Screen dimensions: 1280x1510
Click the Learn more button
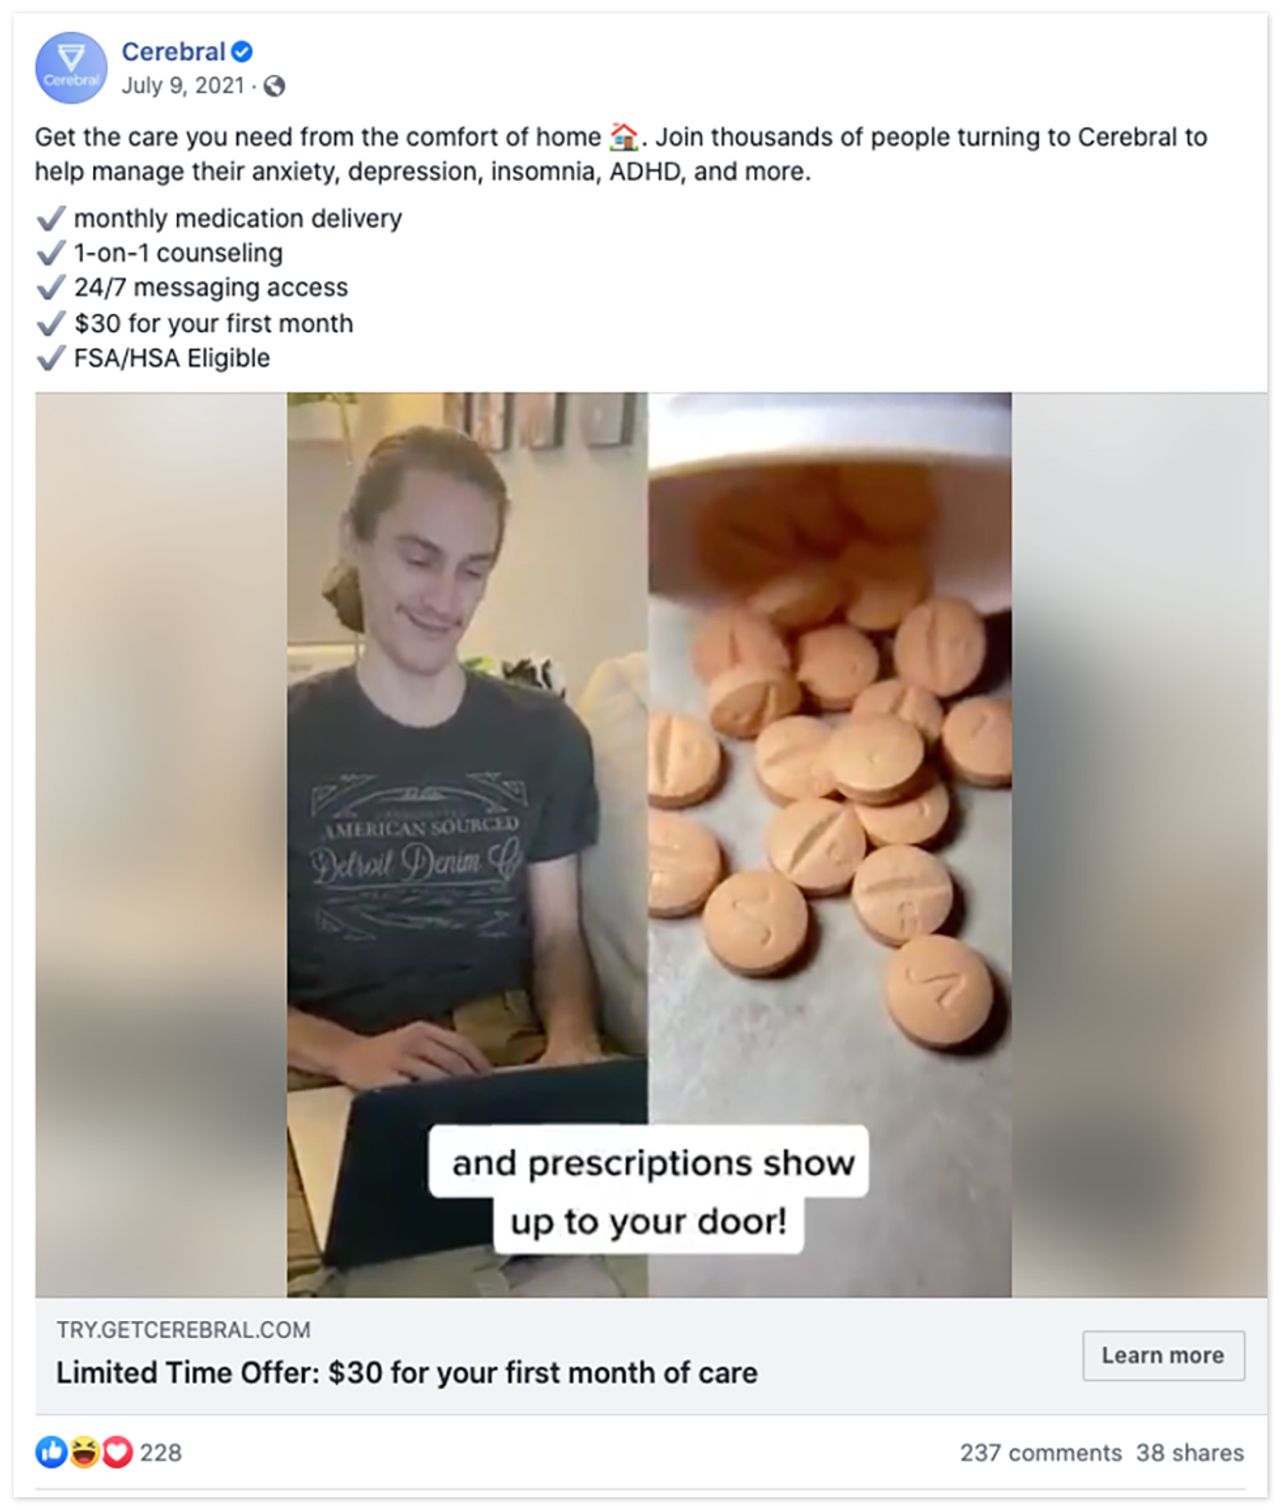click(1163, 1355)
